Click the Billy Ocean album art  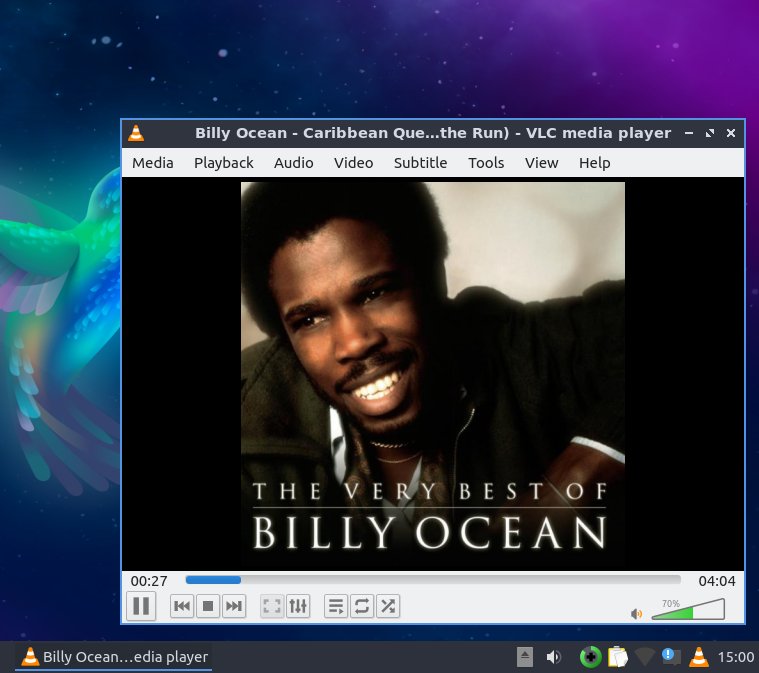tap(433, 374)
